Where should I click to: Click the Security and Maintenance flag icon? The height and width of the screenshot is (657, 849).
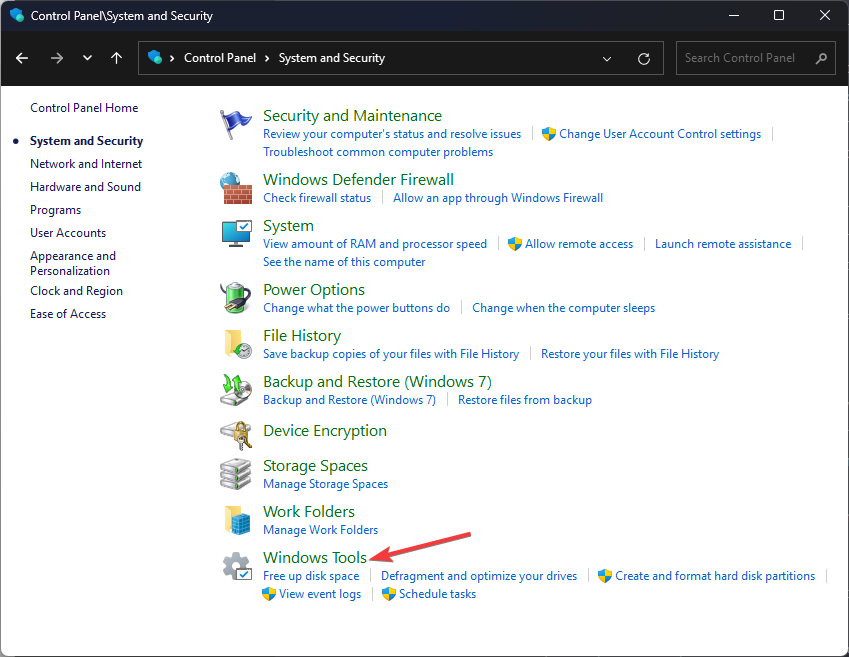236,124
